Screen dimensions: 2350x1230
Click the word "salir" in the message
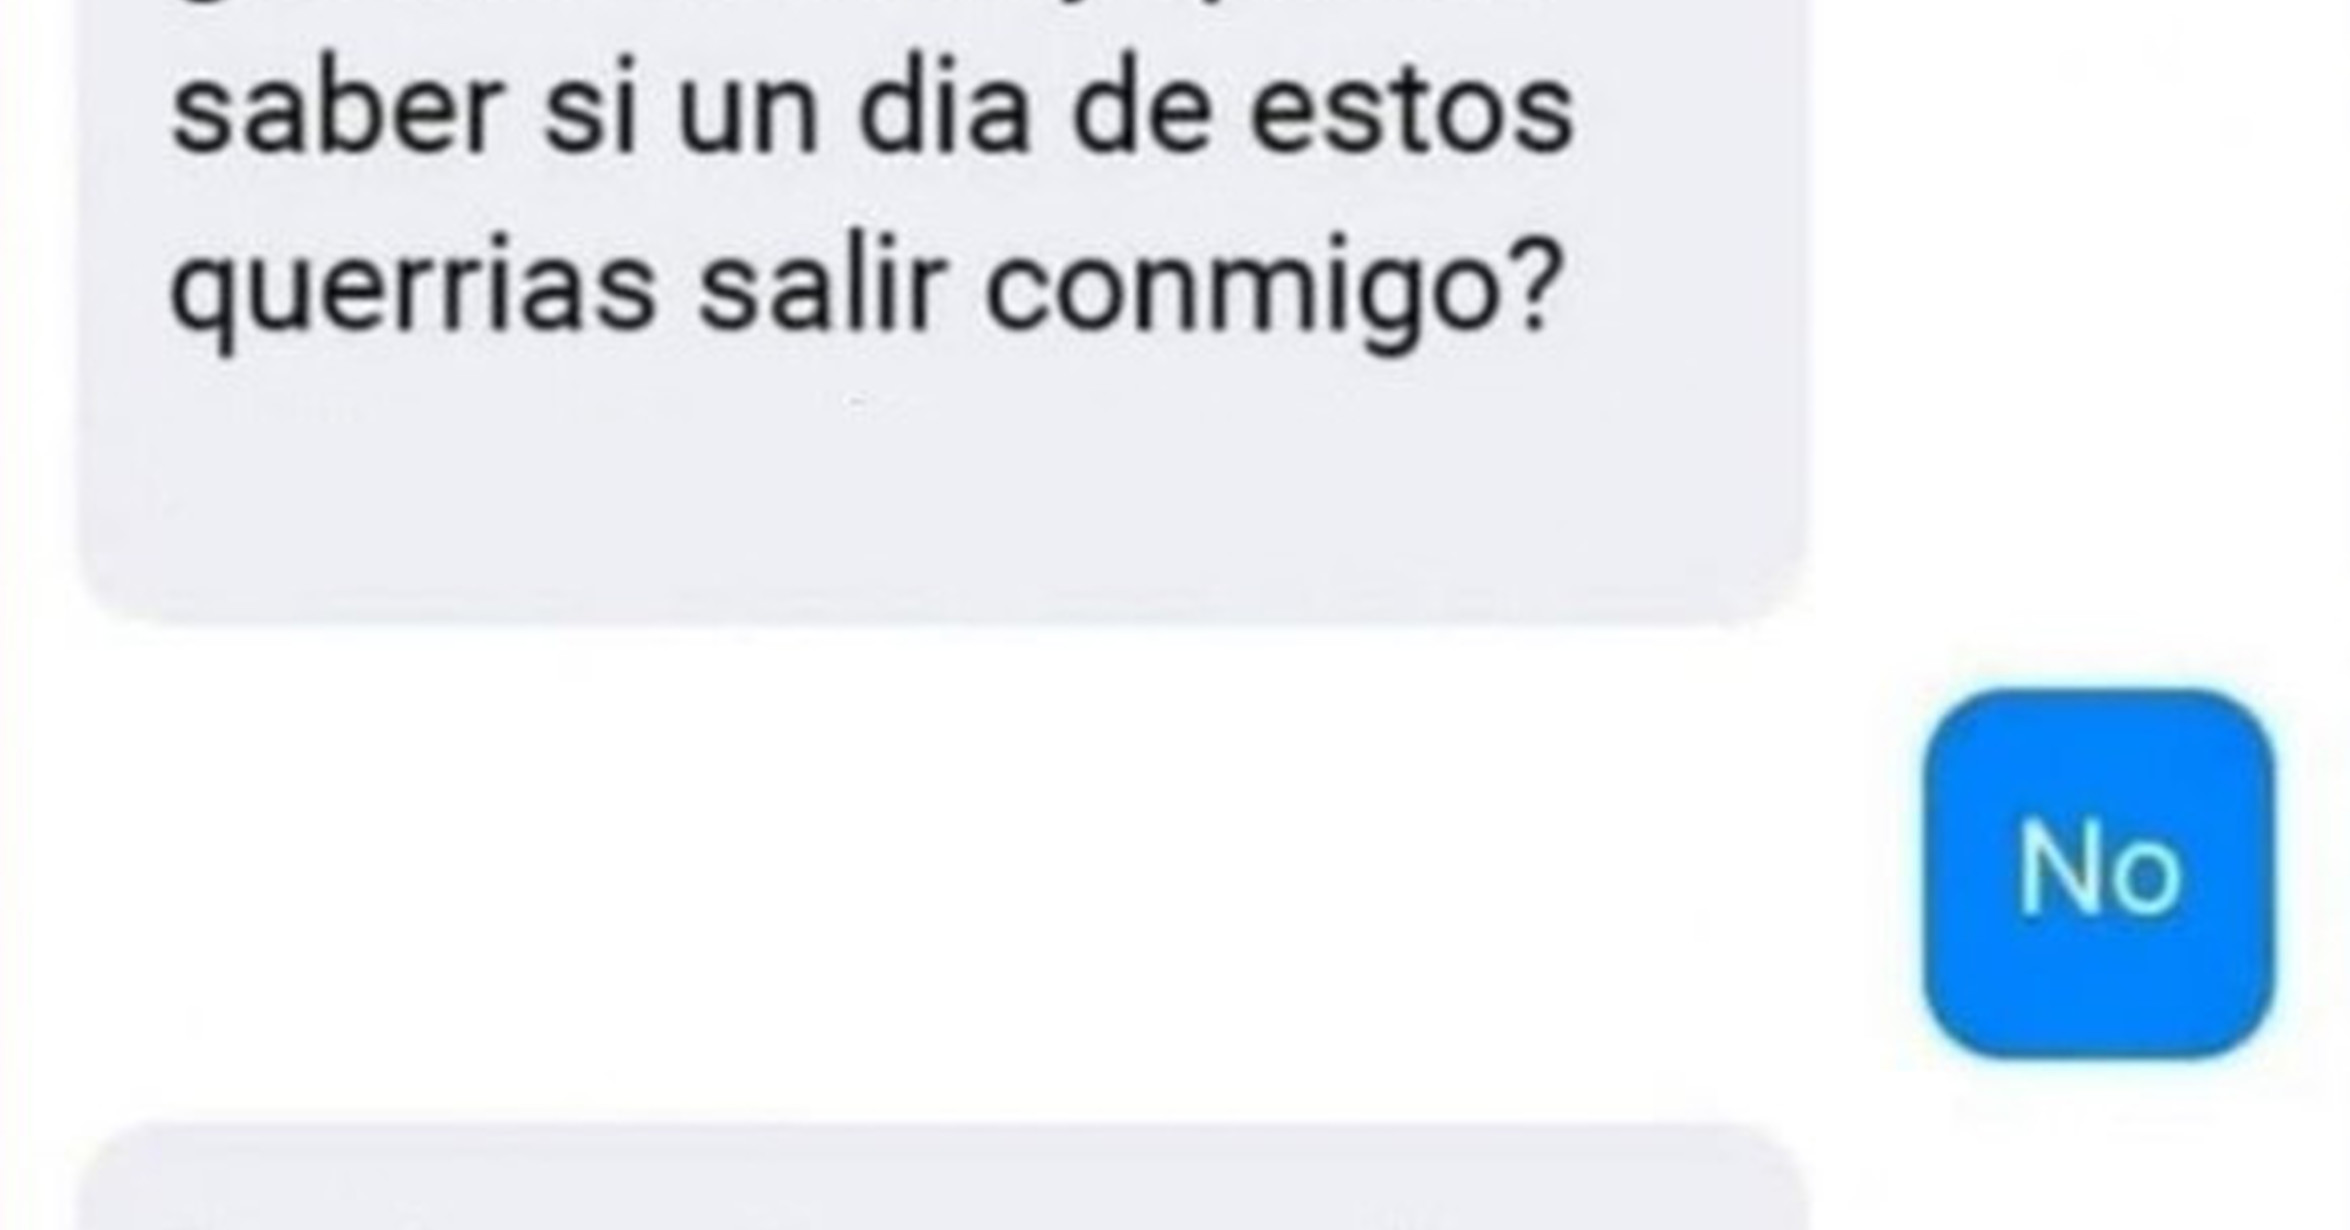point(820,286)
